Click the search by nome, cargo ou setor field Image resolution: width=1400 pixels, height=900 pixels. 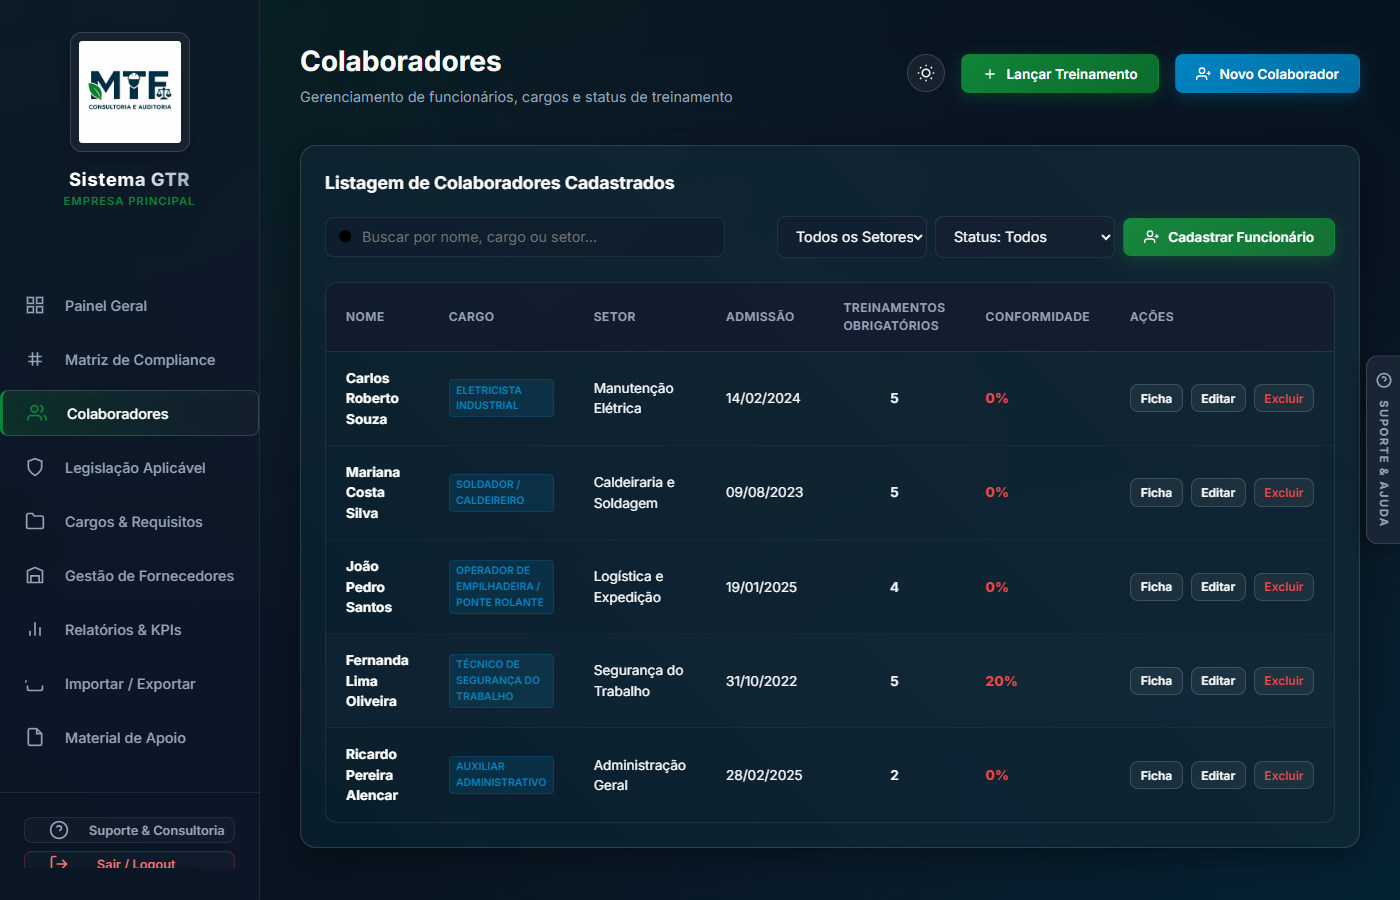(525, 237)
